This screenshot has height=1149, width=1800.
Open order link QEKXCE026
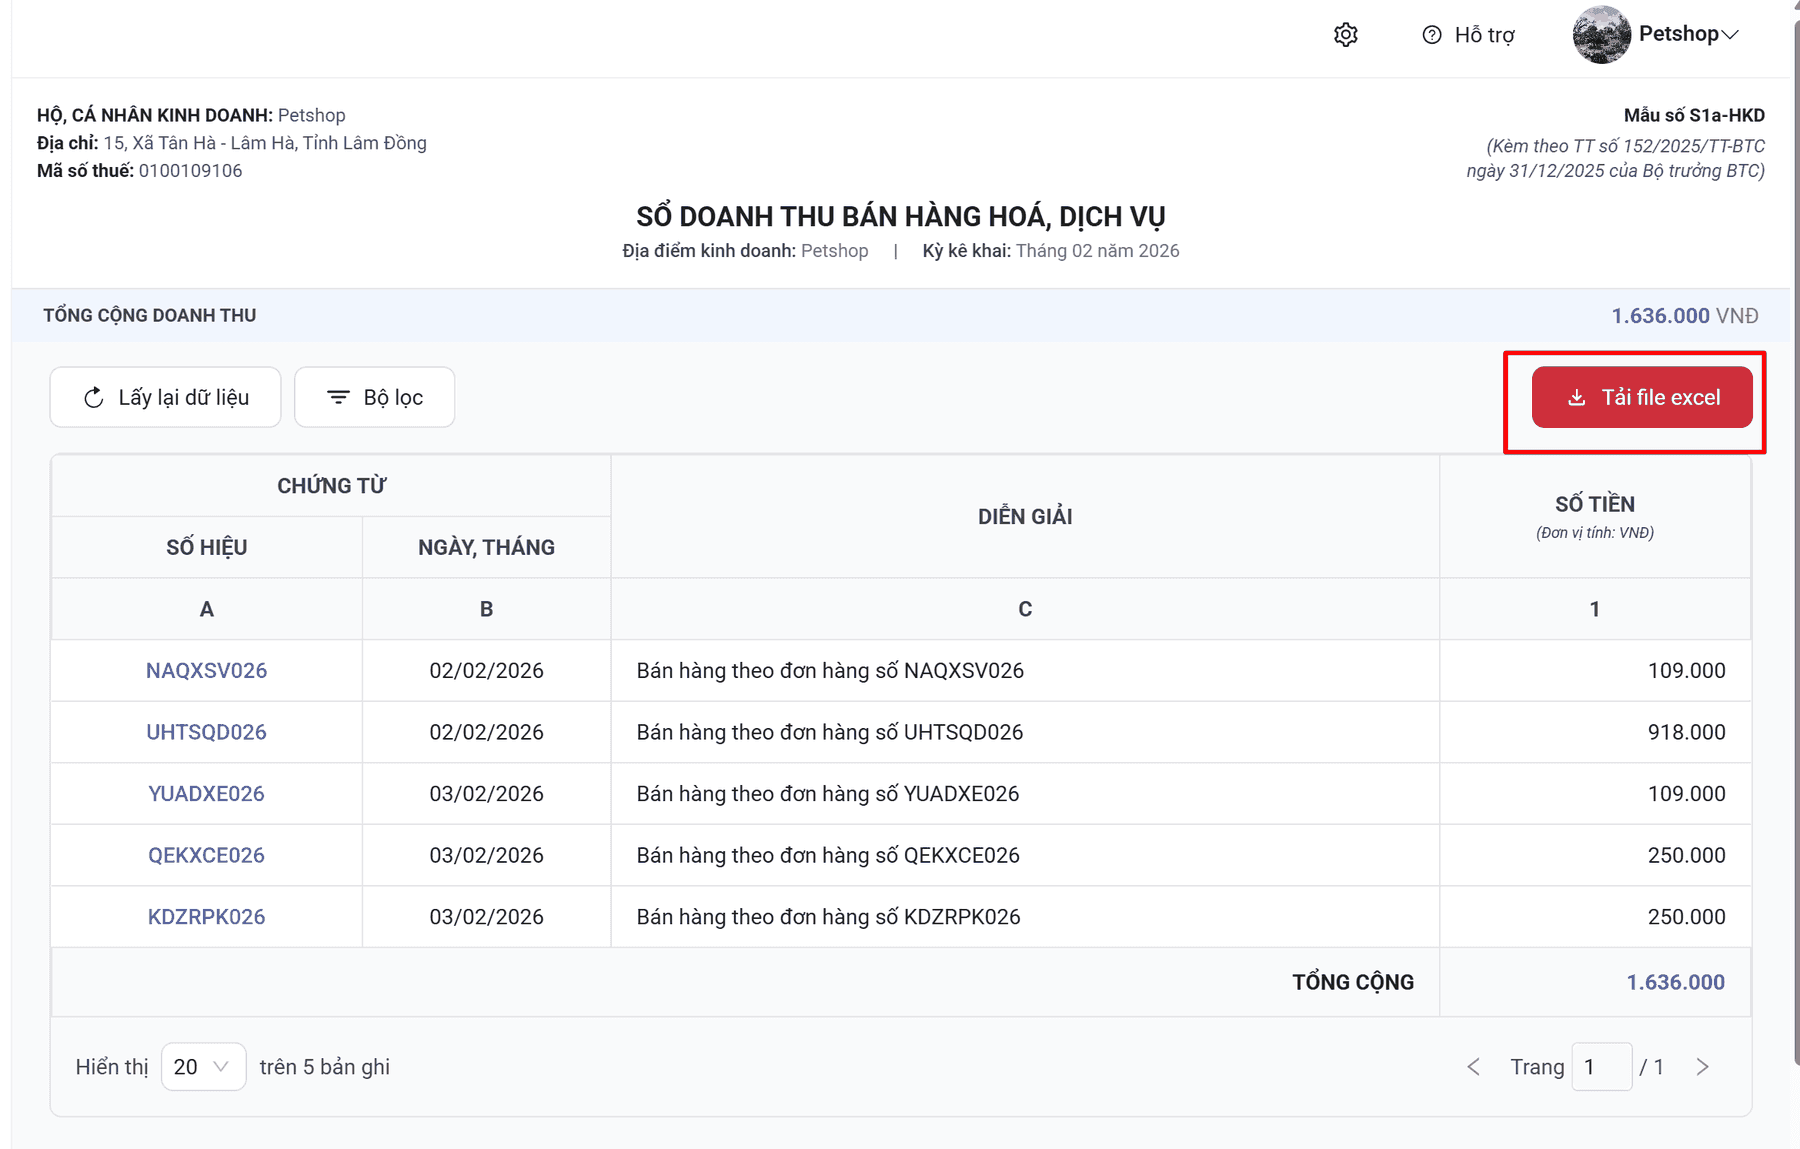coord(207,855)
